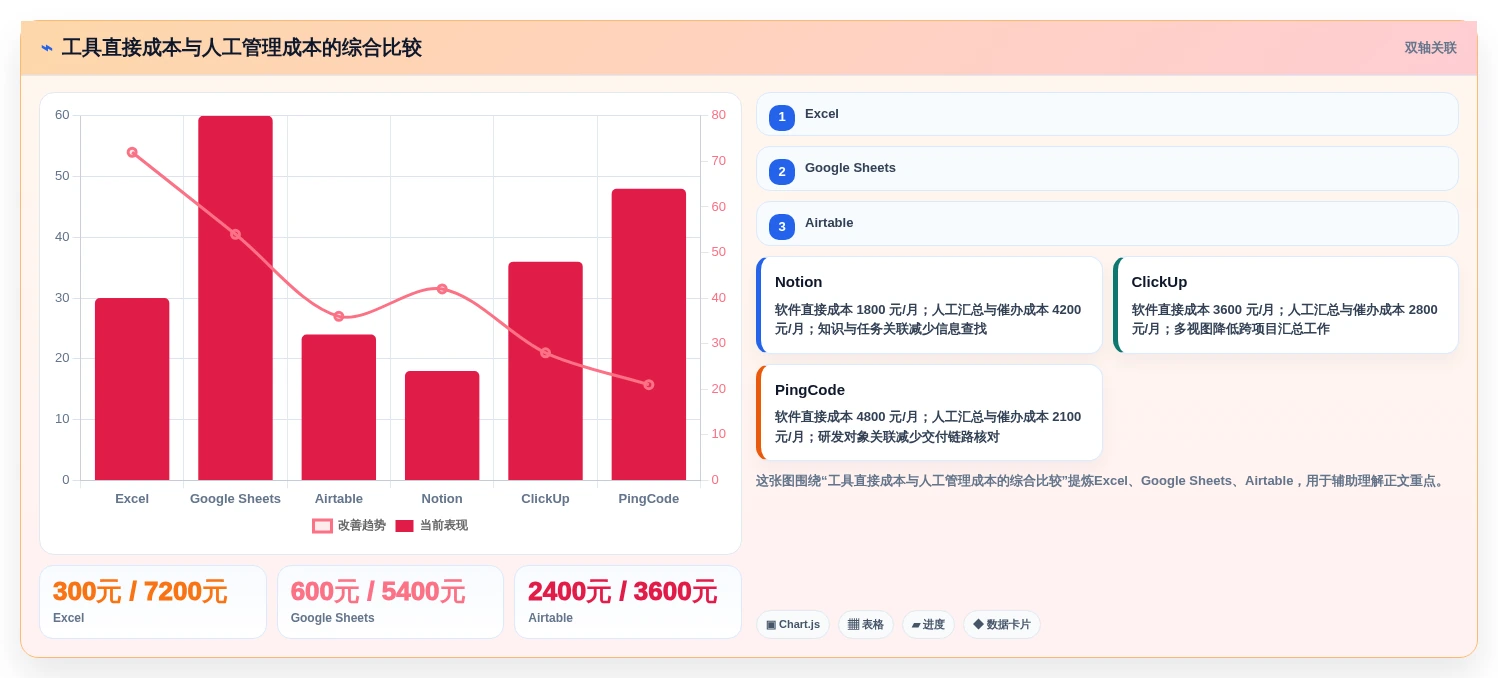This screenshot has width=1498, height=678.
Task: Click the 300元 / 7200元 Excel stat card
Action: (153, 602)
